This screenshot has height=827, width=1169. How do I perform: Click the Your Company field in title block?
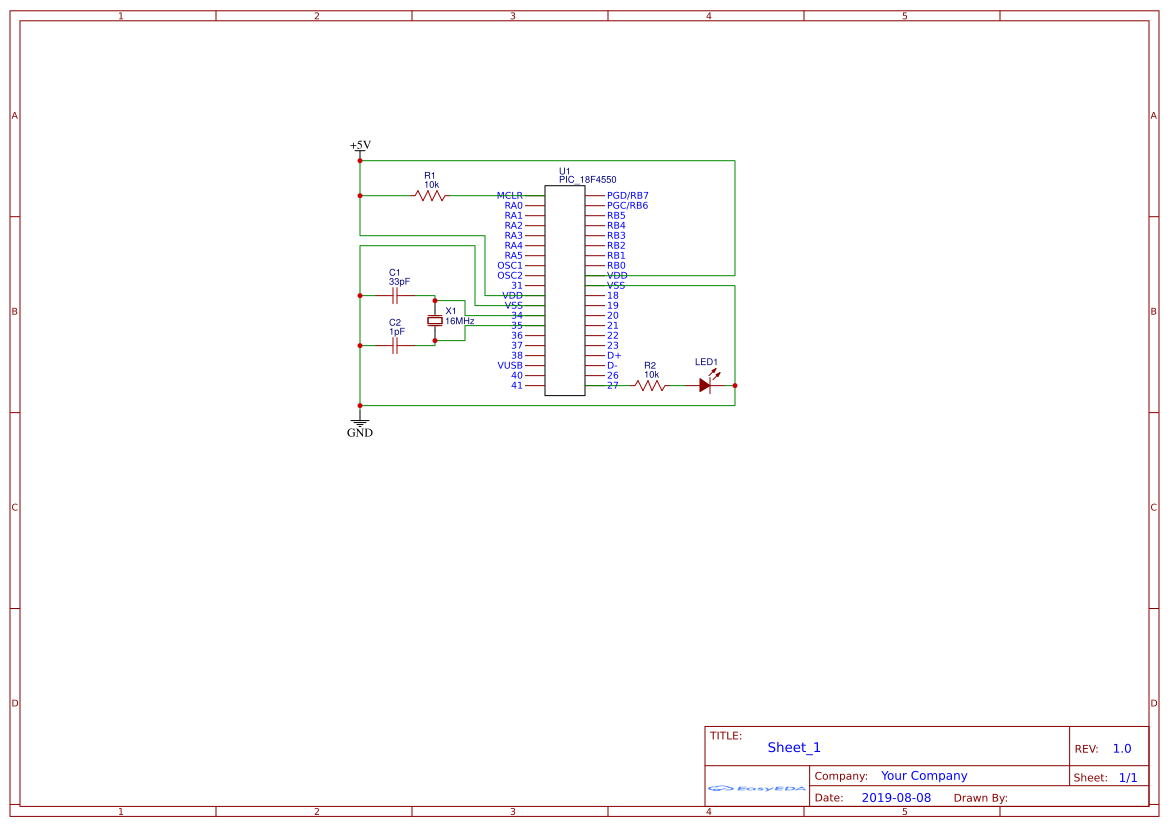924,775
